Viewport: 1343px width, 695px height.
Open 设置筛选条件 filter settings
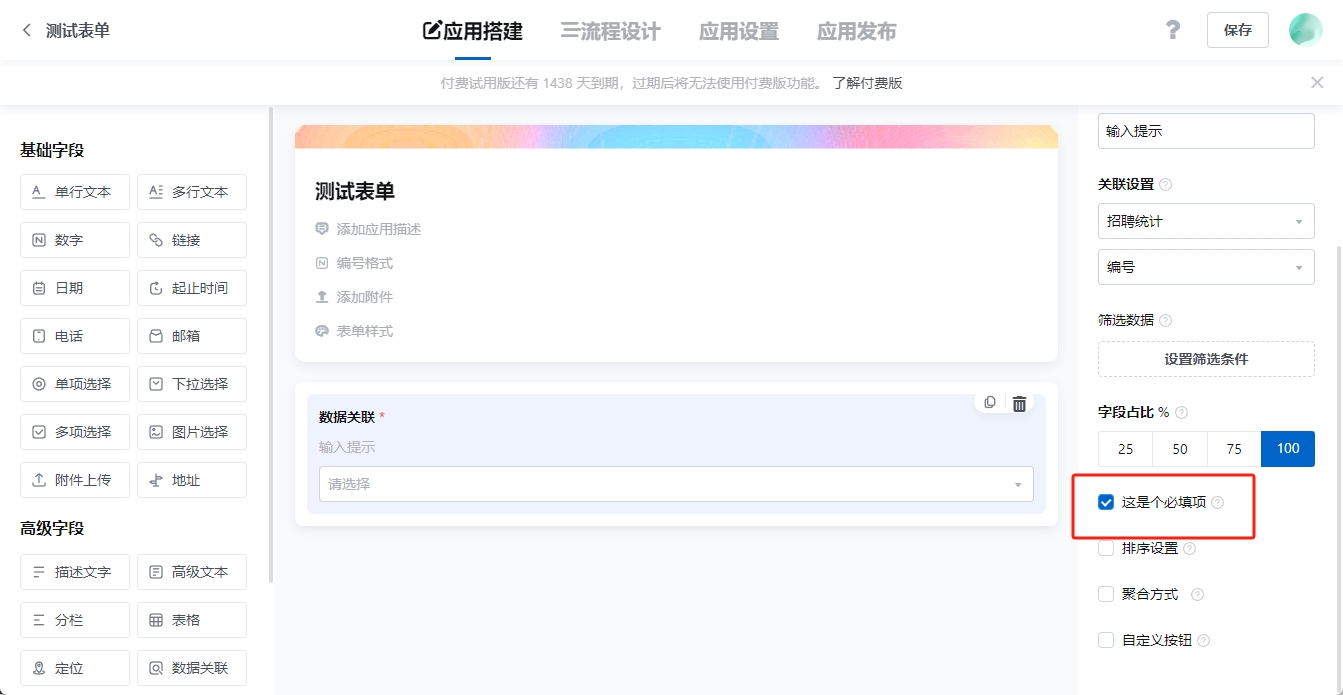tap(1206, 358)
